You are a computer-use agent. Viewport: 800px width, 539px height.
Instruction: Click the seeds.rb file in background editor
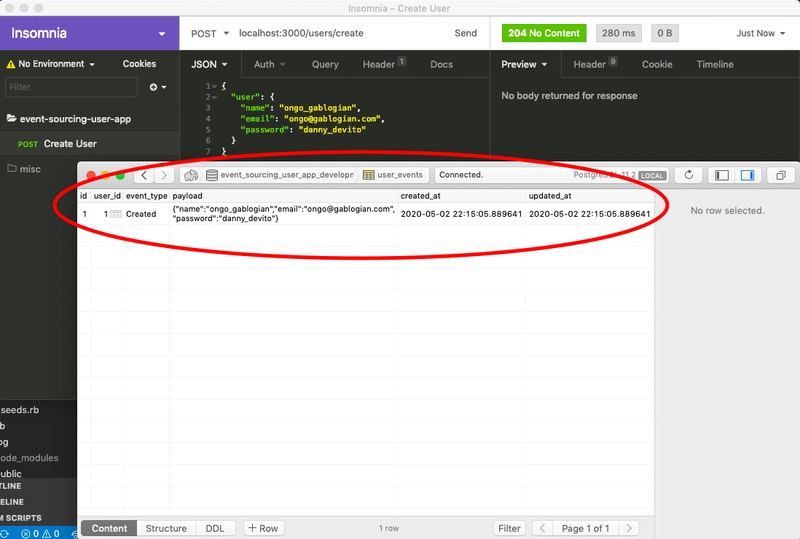[x=19, y=410]
